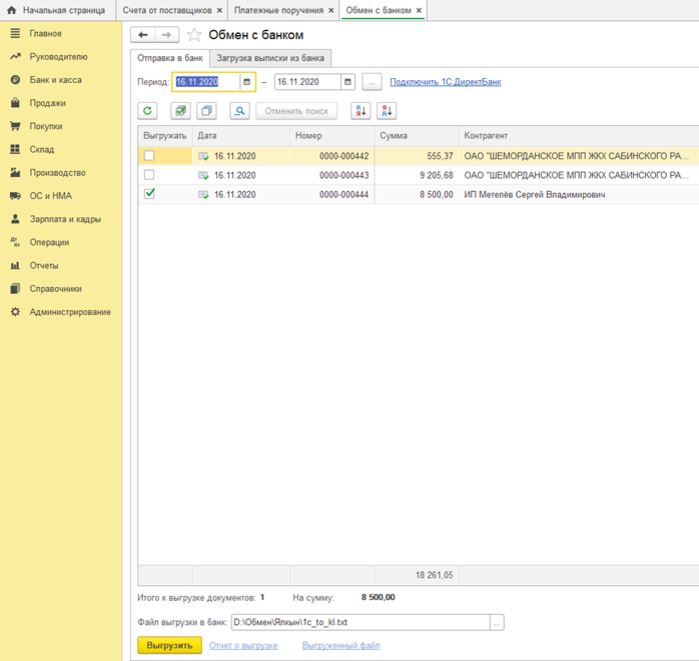Viewport: 699px width, 661px height.
Task: Click the Склад grid icon
Action: [15, 149]
